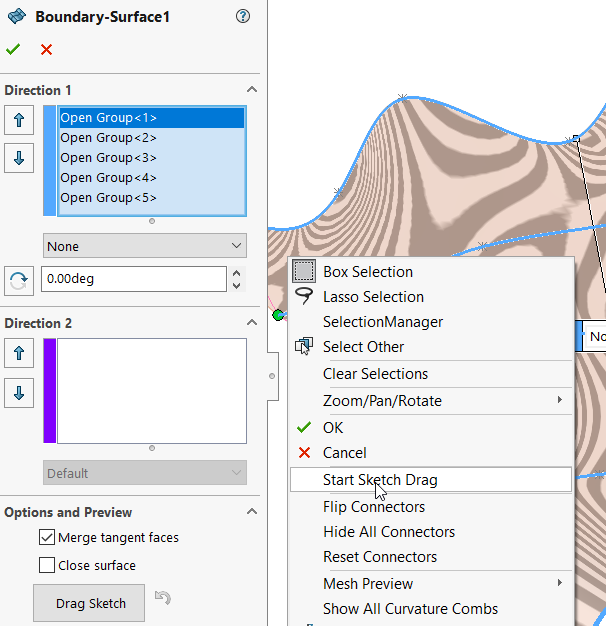Image resolution: width=606 pixels, height=626 pixels.
Task: Choose Clear Selections
Action: tap(431, 374)
